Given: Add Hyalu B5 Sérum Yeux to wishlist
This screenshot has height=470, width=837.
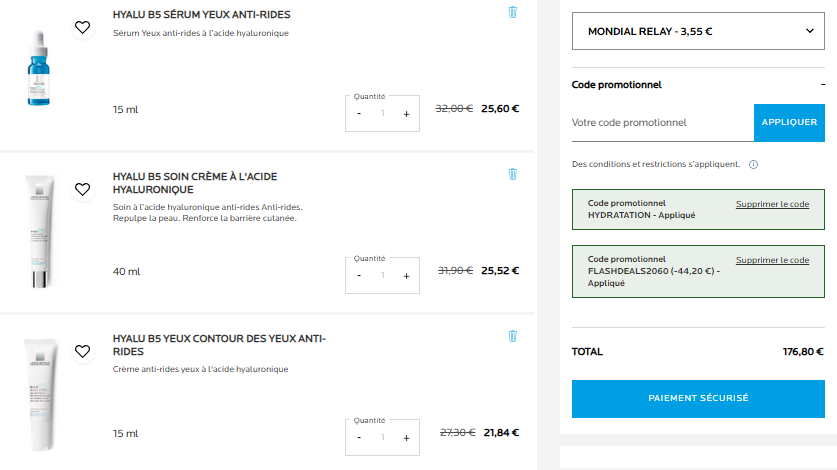Looking at the screenshot, I should pos(83,27).
